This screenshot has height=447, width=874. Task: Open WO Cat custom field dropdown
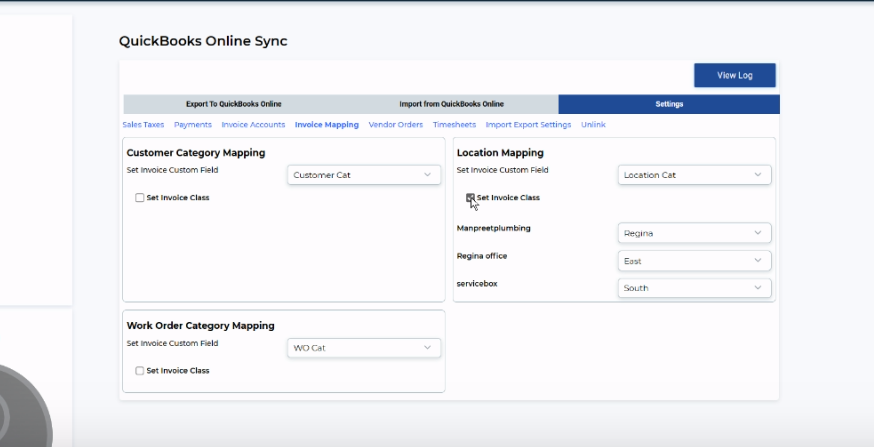pos(364,348)
